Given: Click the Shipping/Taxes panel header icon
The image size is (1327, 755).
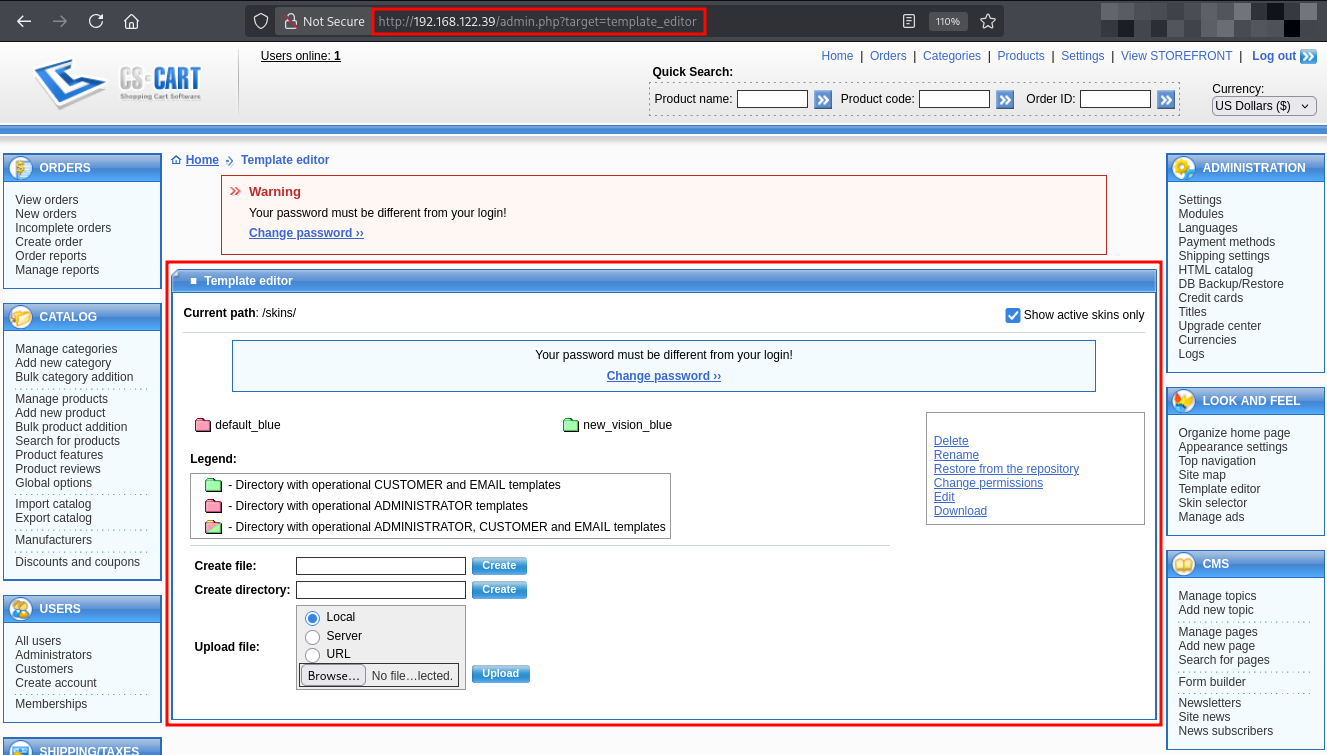Looking at the screenshot, I should click(x=21, y=748).
